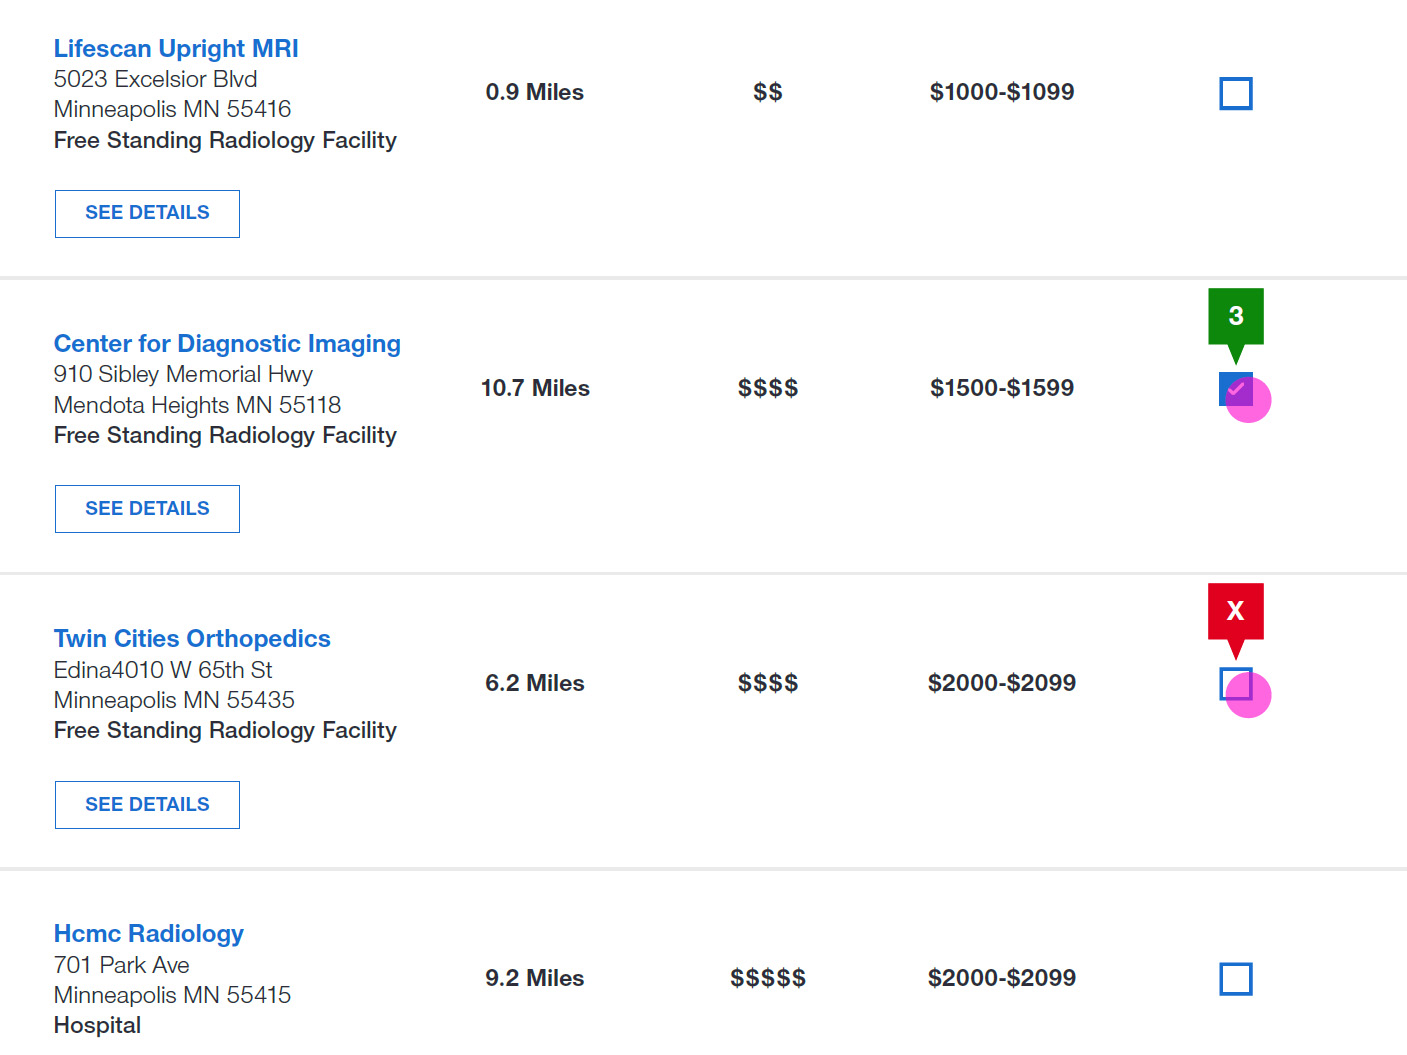Click the $2000-$2099 price for Twin Cities Orthopedics
Image resolution: width=1407 pixels, height=1055 pixels.
pyautogui.click(x=1002, y=683)
